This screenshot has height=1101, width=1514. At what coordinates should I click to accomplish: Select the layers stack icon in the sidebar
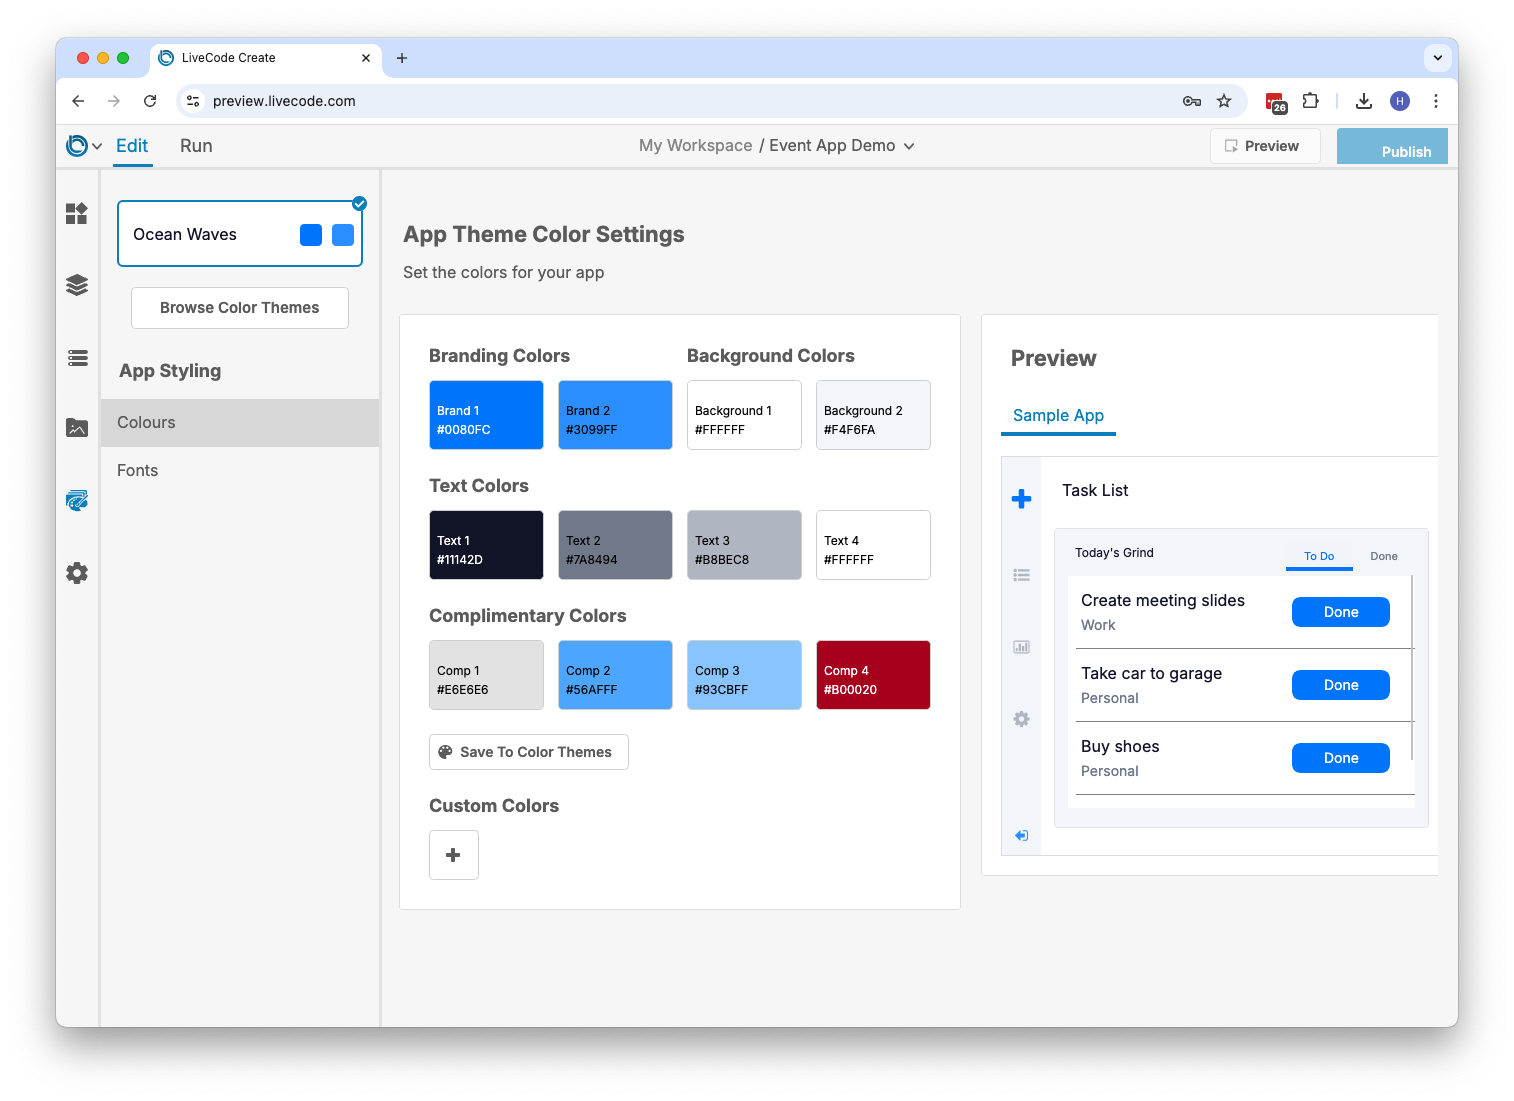77,284
